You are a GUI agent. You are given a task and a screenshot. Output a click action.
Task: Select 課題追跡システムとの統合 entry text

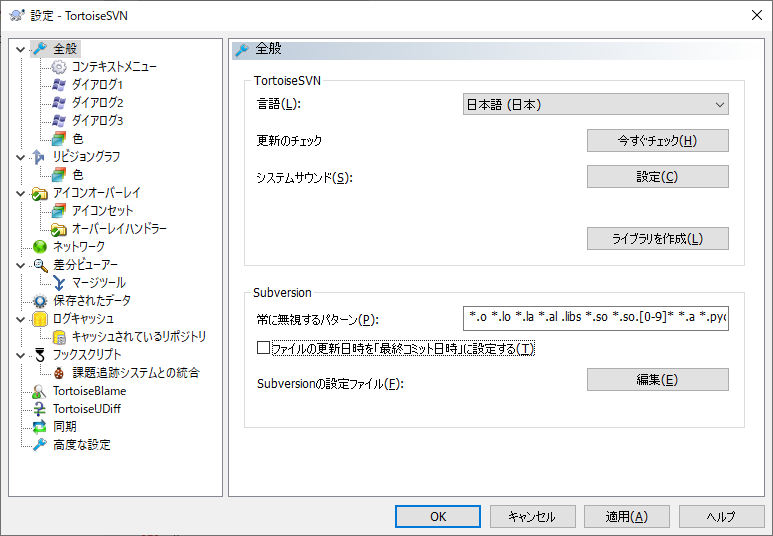point(136,373)
